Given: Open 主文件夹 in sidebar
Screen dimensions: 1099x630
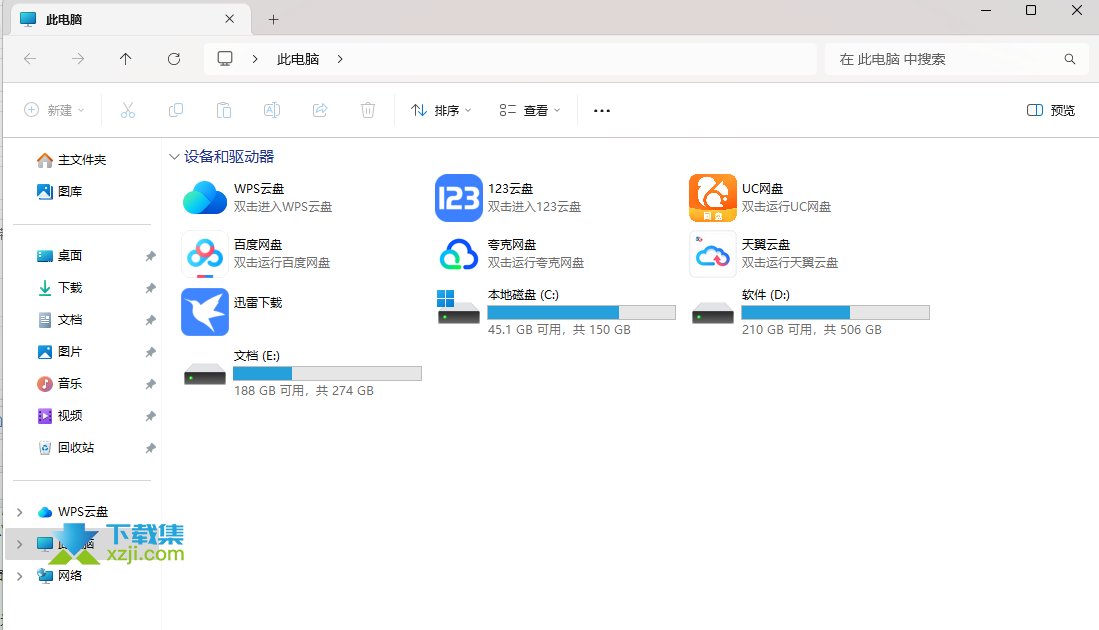Looking at the screenshot, I should click(x=71, y=160).
